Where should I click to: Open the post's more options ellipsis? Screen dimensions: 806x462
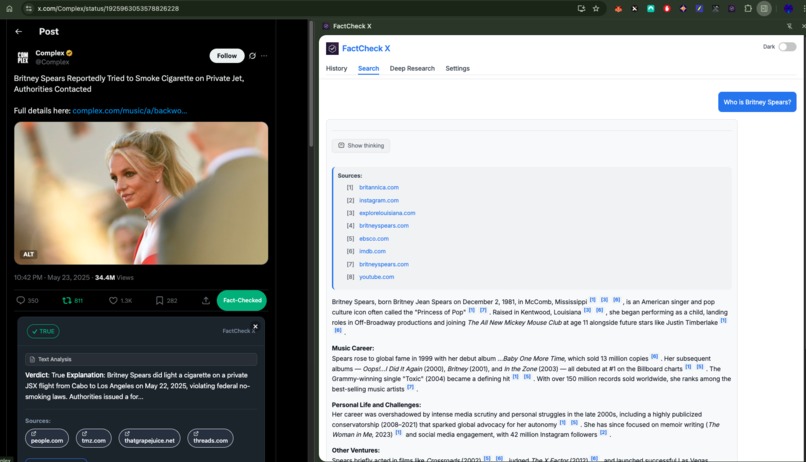click(x=264, y=56)
